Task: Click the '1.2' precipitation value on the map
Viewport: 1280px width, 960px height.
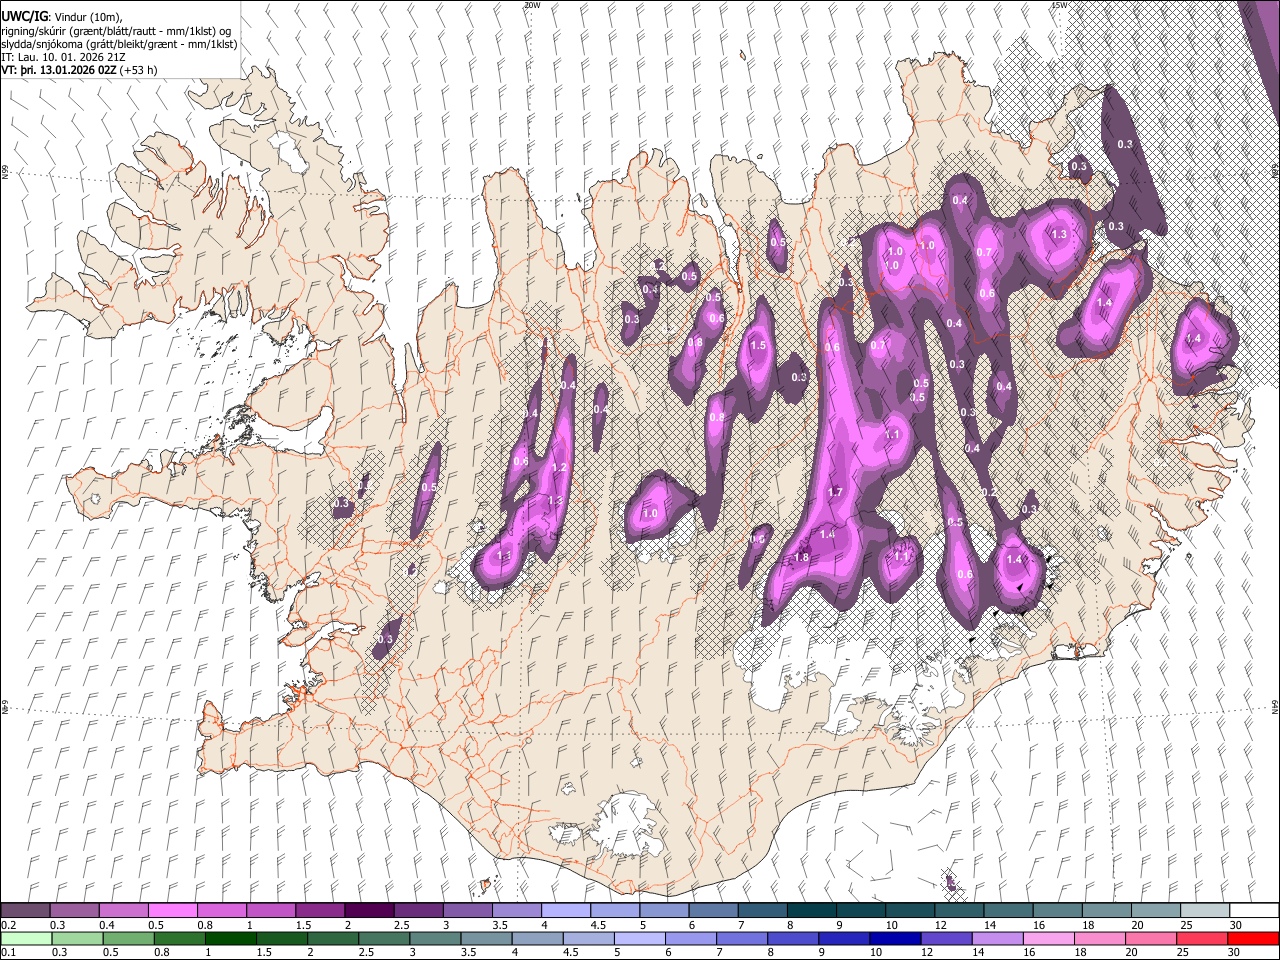Action: click(x=559, y=468)
